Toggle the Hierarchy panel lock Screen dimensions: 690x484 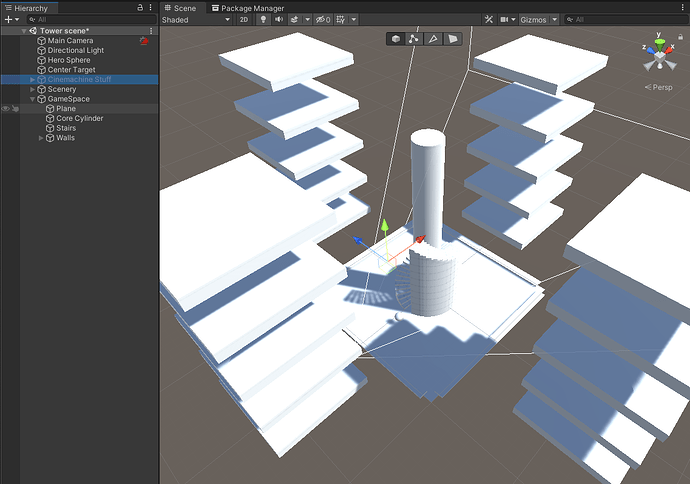point(140,7)
